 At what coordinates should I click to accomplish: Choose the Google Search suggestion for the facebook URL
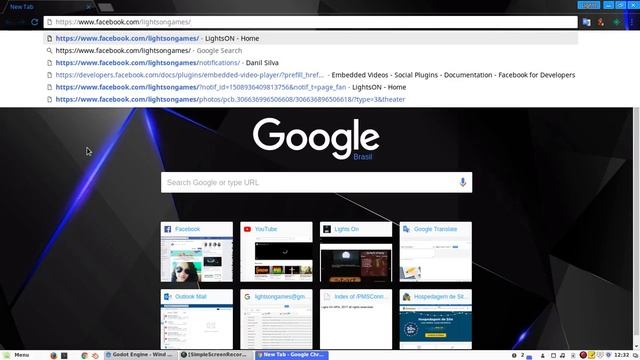click(311, 51)
